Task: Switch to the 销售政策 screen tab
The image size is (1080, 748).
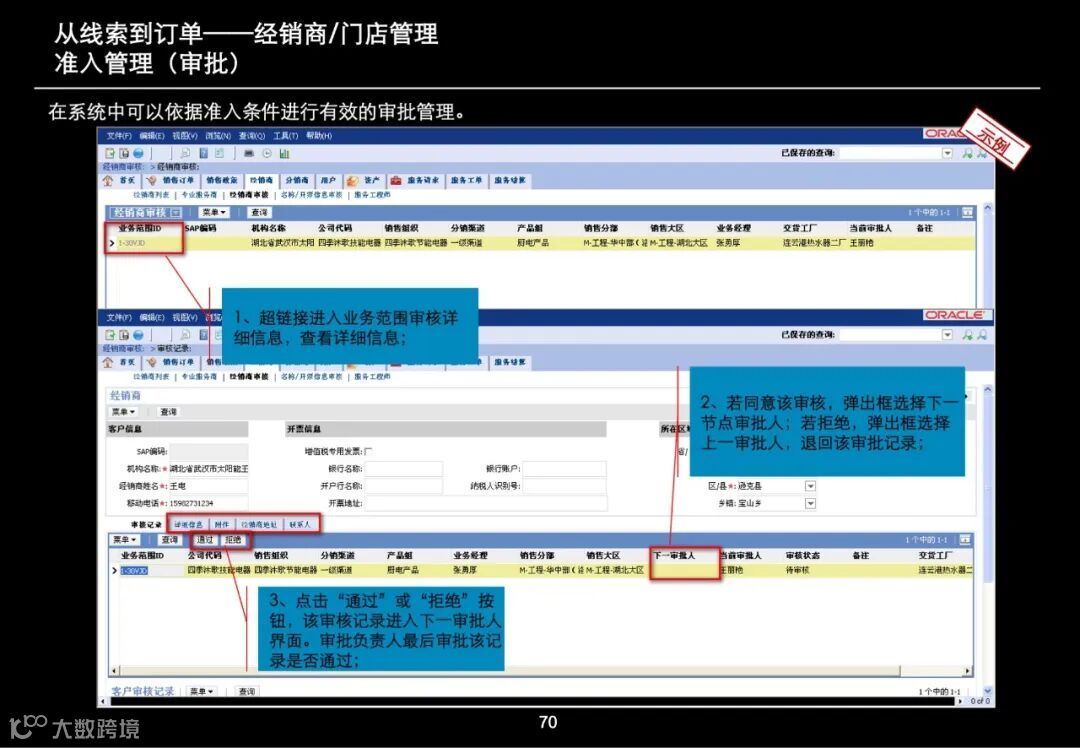Action: click(x=222, y=180)
